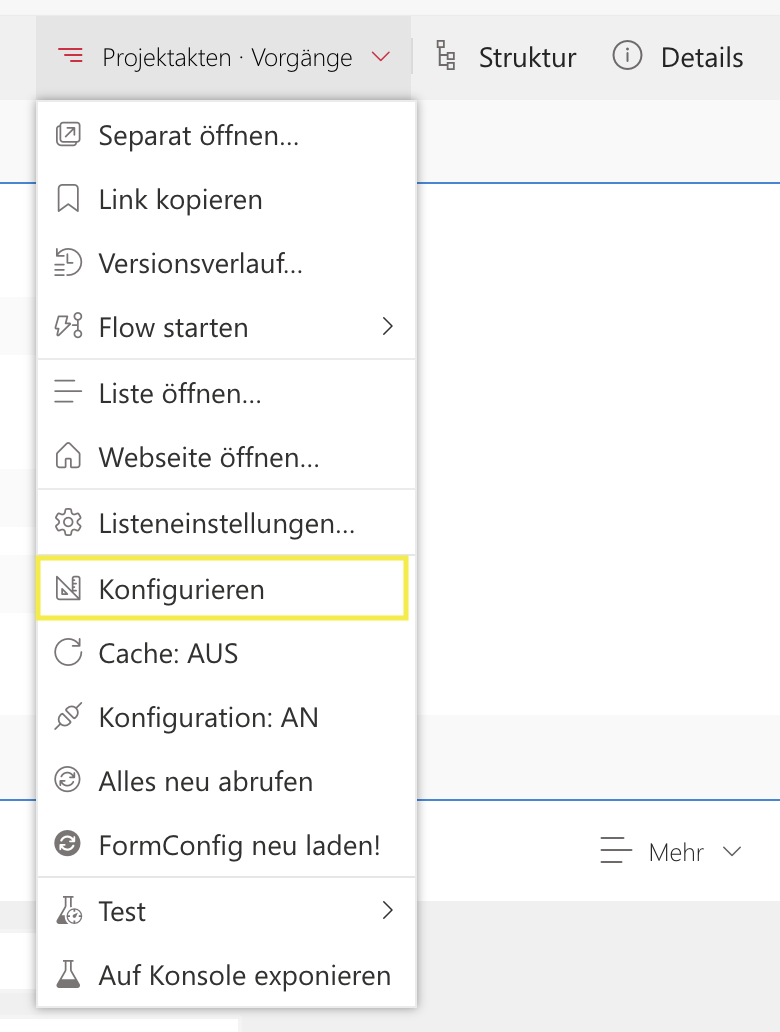Viewport: 780px width, 1032px height.
Task: Click the Struktur tree icon
Action: (446, 57)
